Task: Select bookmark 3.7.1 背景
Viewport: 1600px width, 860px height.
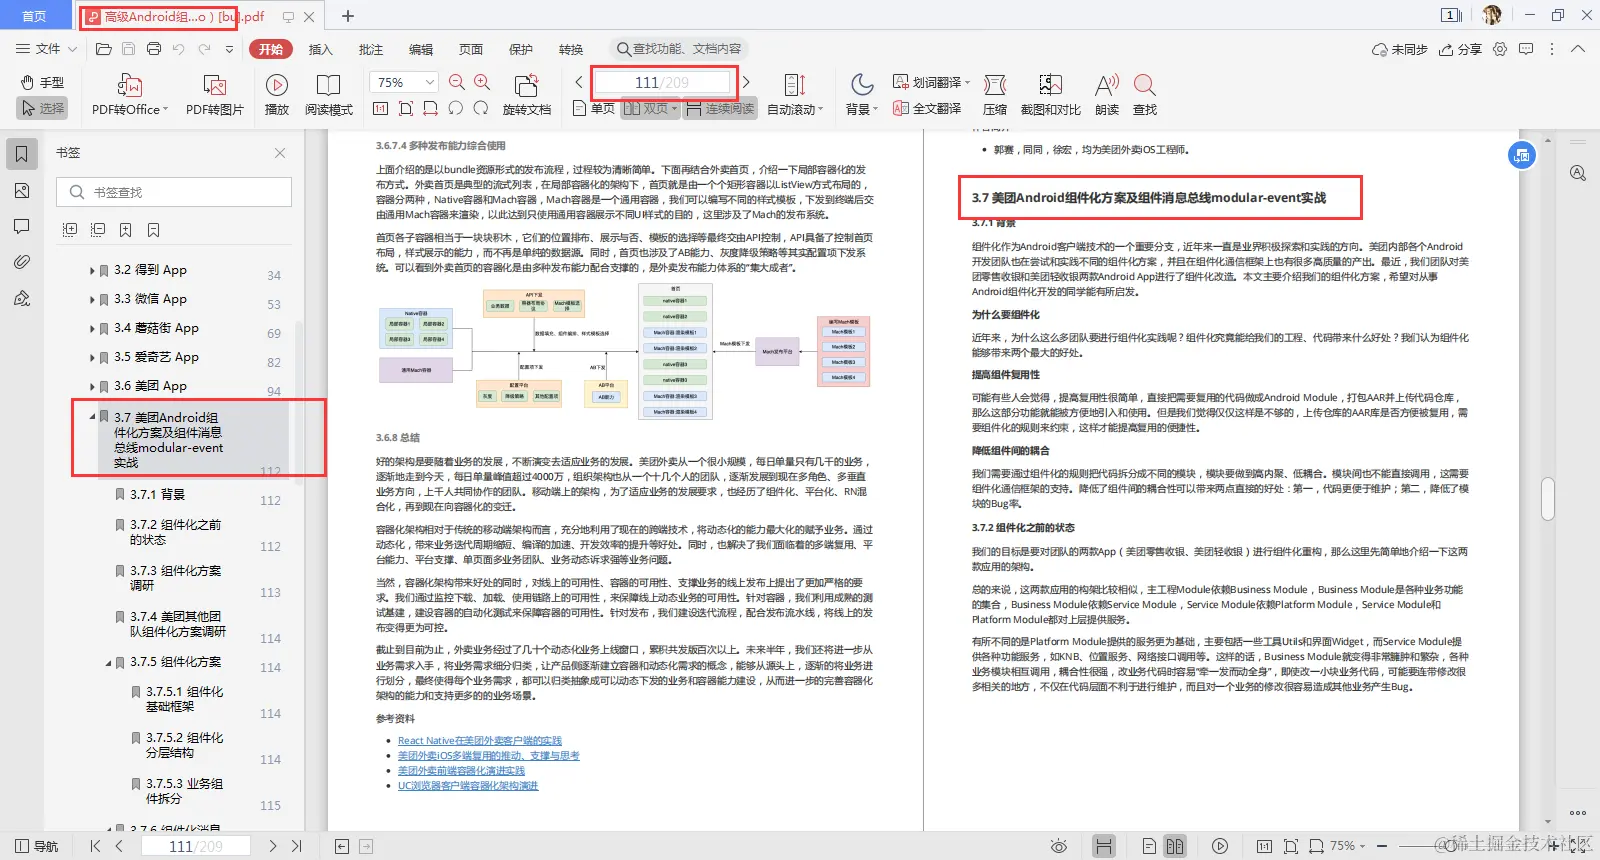Action: (157, 494)
